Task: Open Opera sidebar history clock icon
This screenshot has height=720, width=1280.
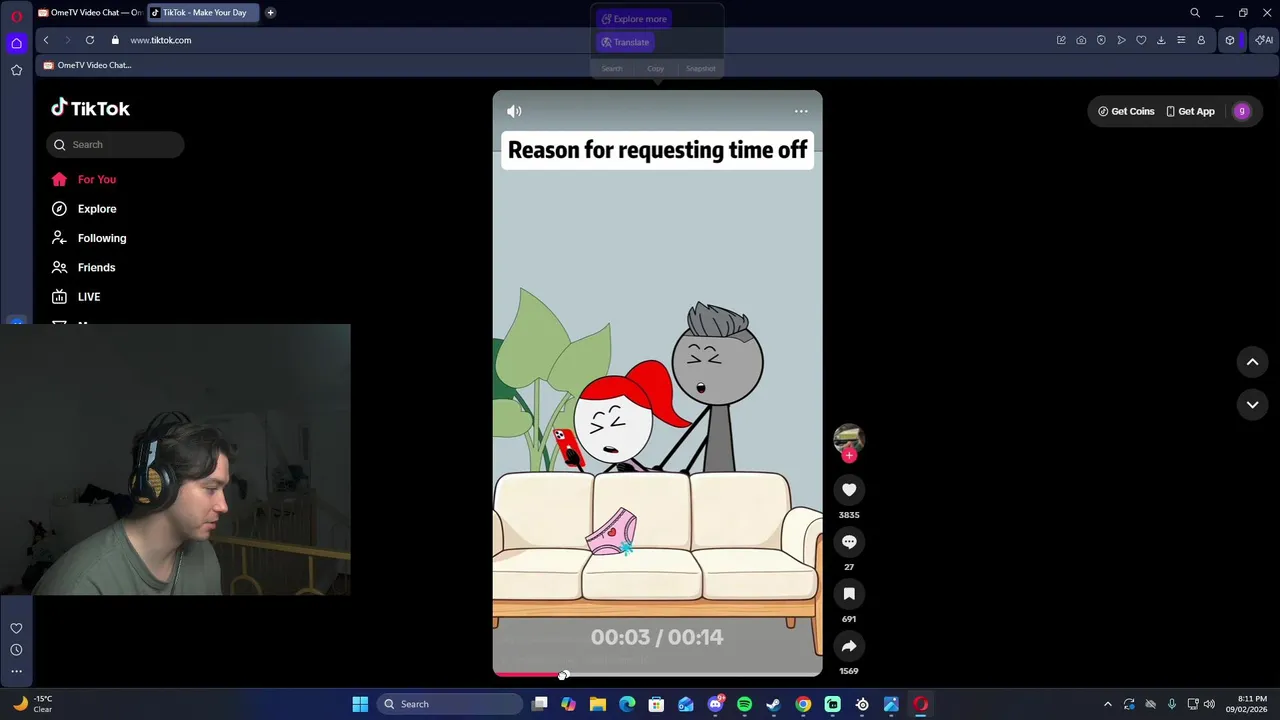Action: pyautogui.click(x=16, y=650)
